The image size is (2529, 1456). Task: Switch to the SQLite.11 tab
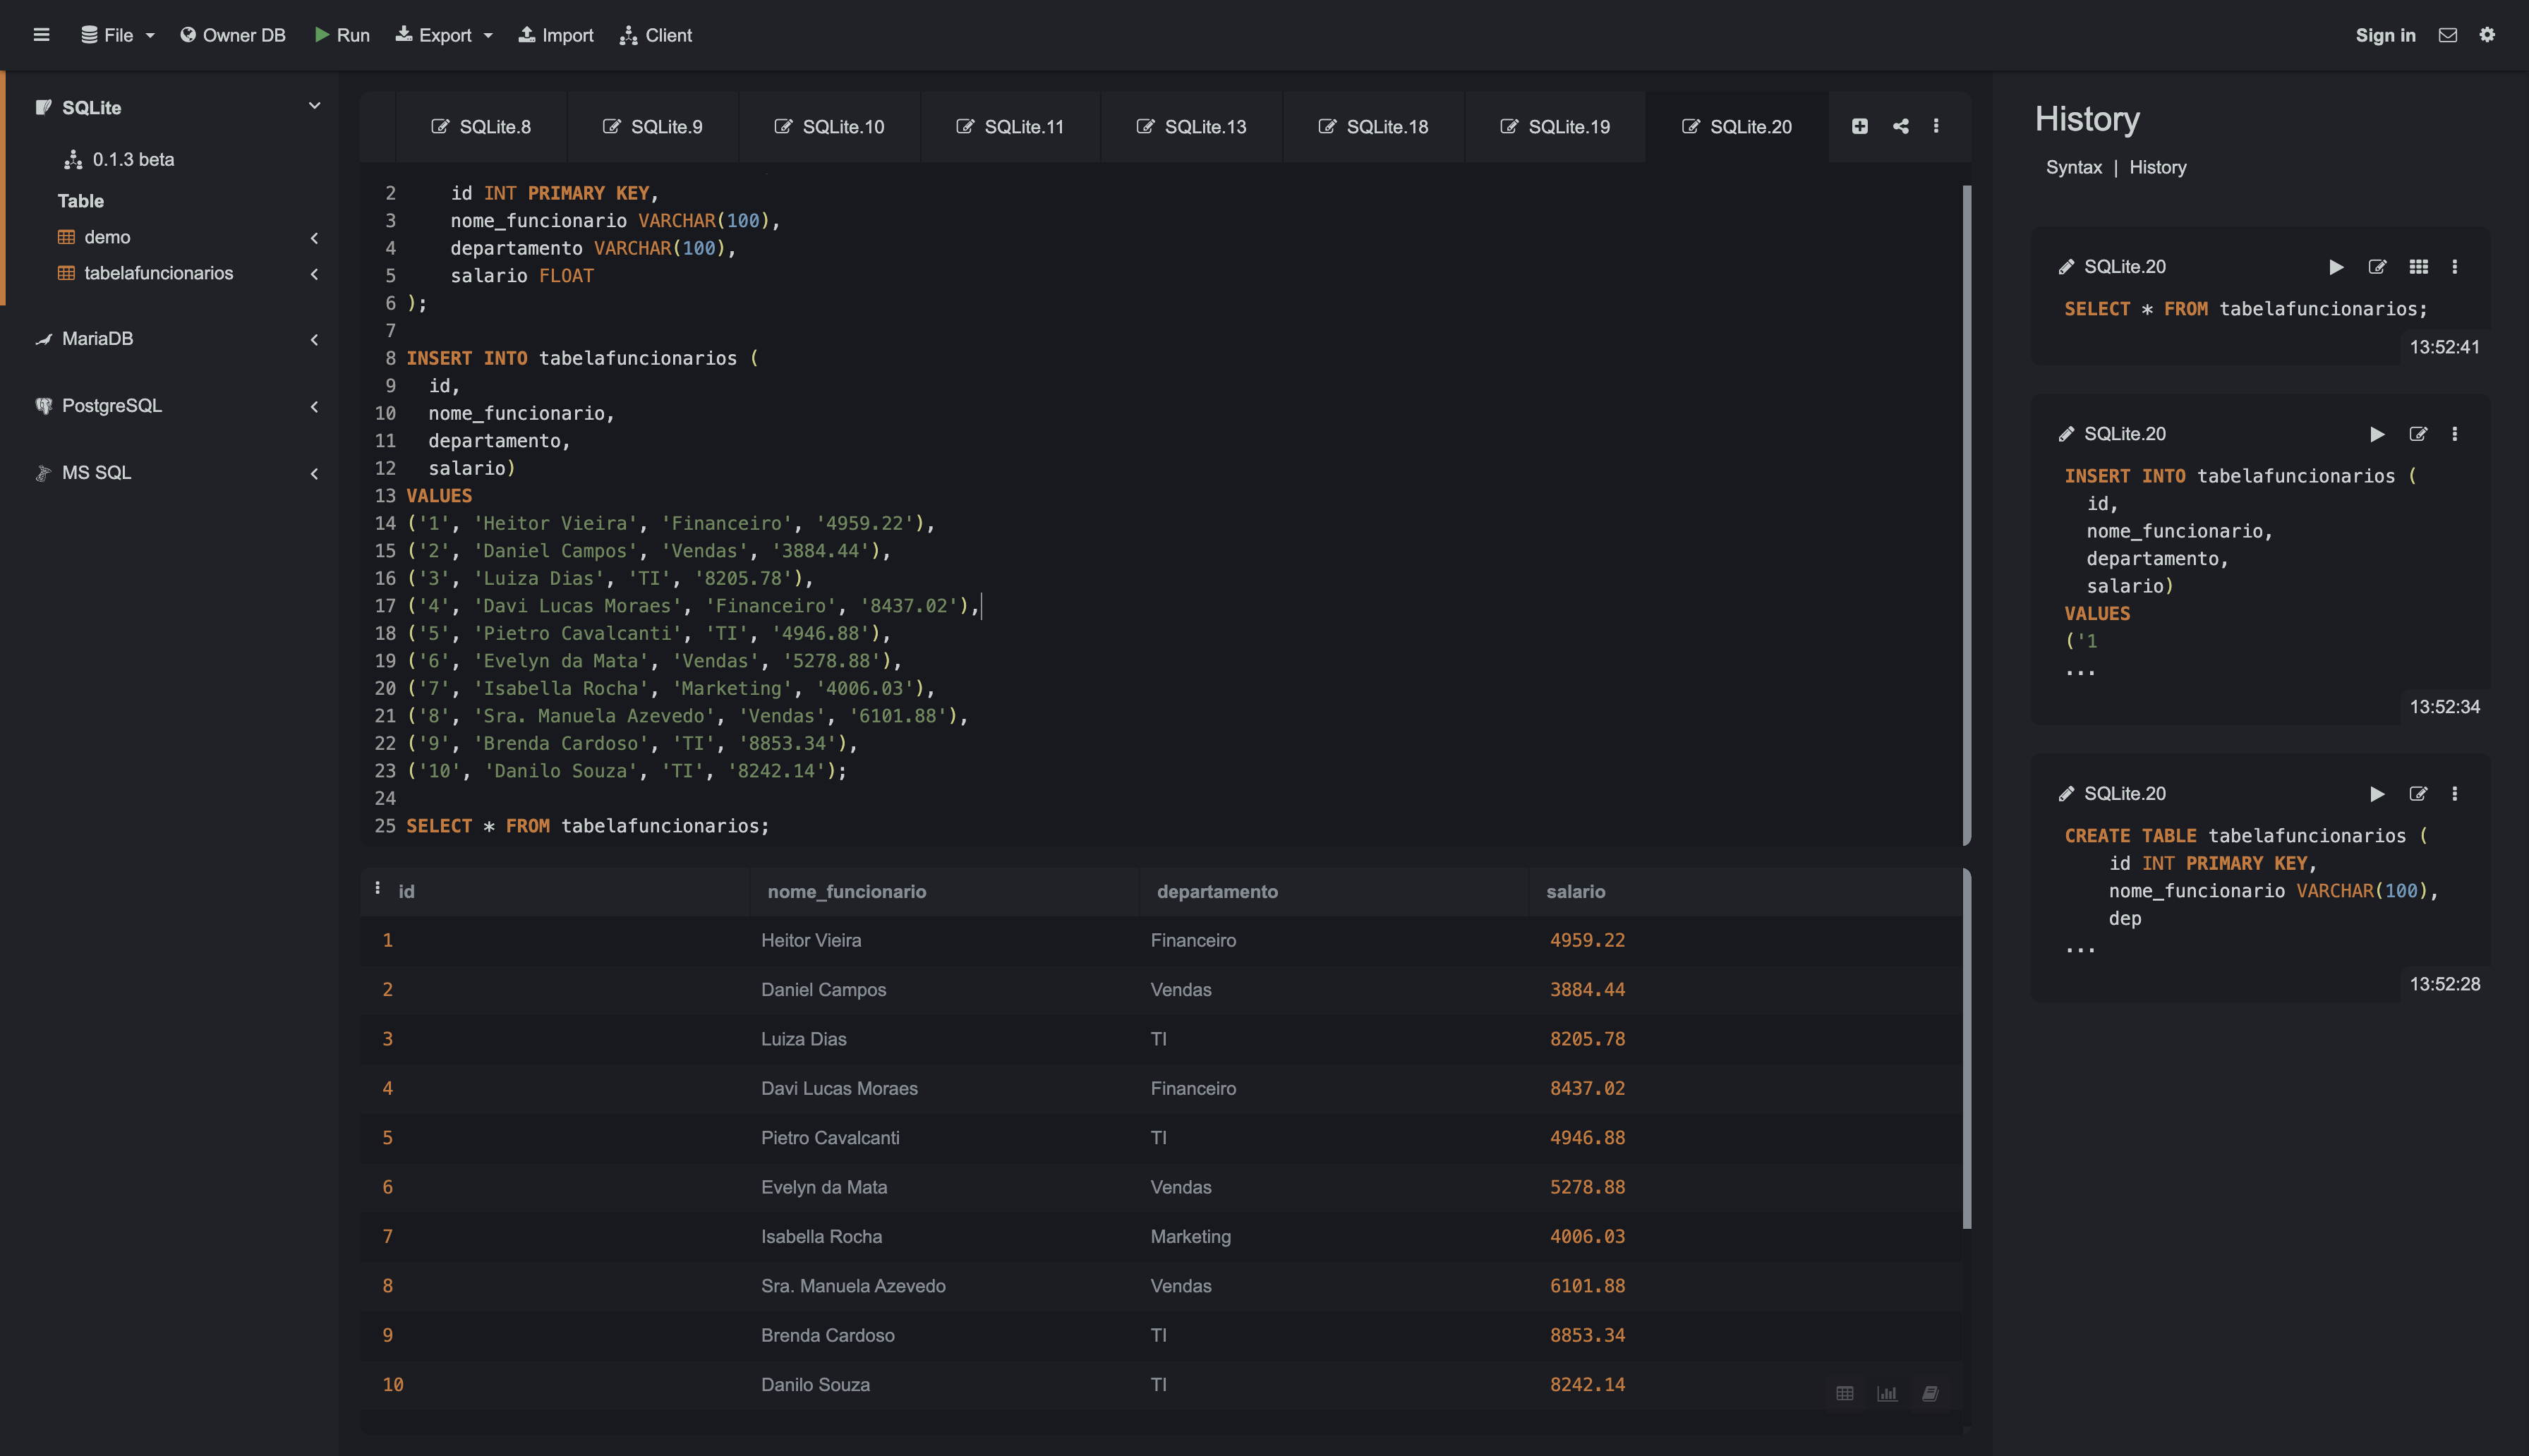1010,127
